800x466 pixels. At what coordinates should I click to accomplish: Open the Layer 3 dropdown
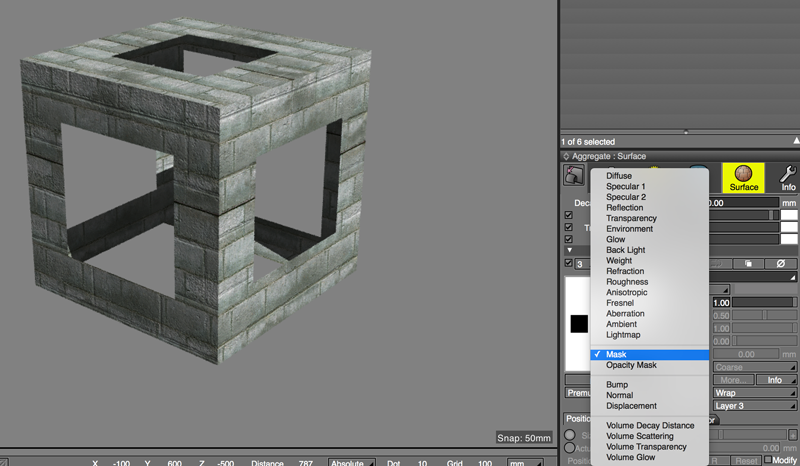755,406
